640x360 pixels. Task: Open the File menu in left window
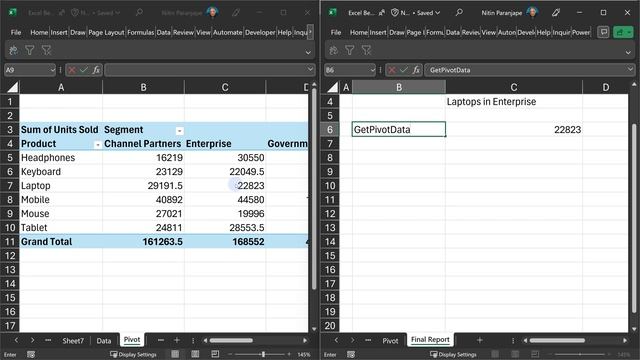pos(16,32)
